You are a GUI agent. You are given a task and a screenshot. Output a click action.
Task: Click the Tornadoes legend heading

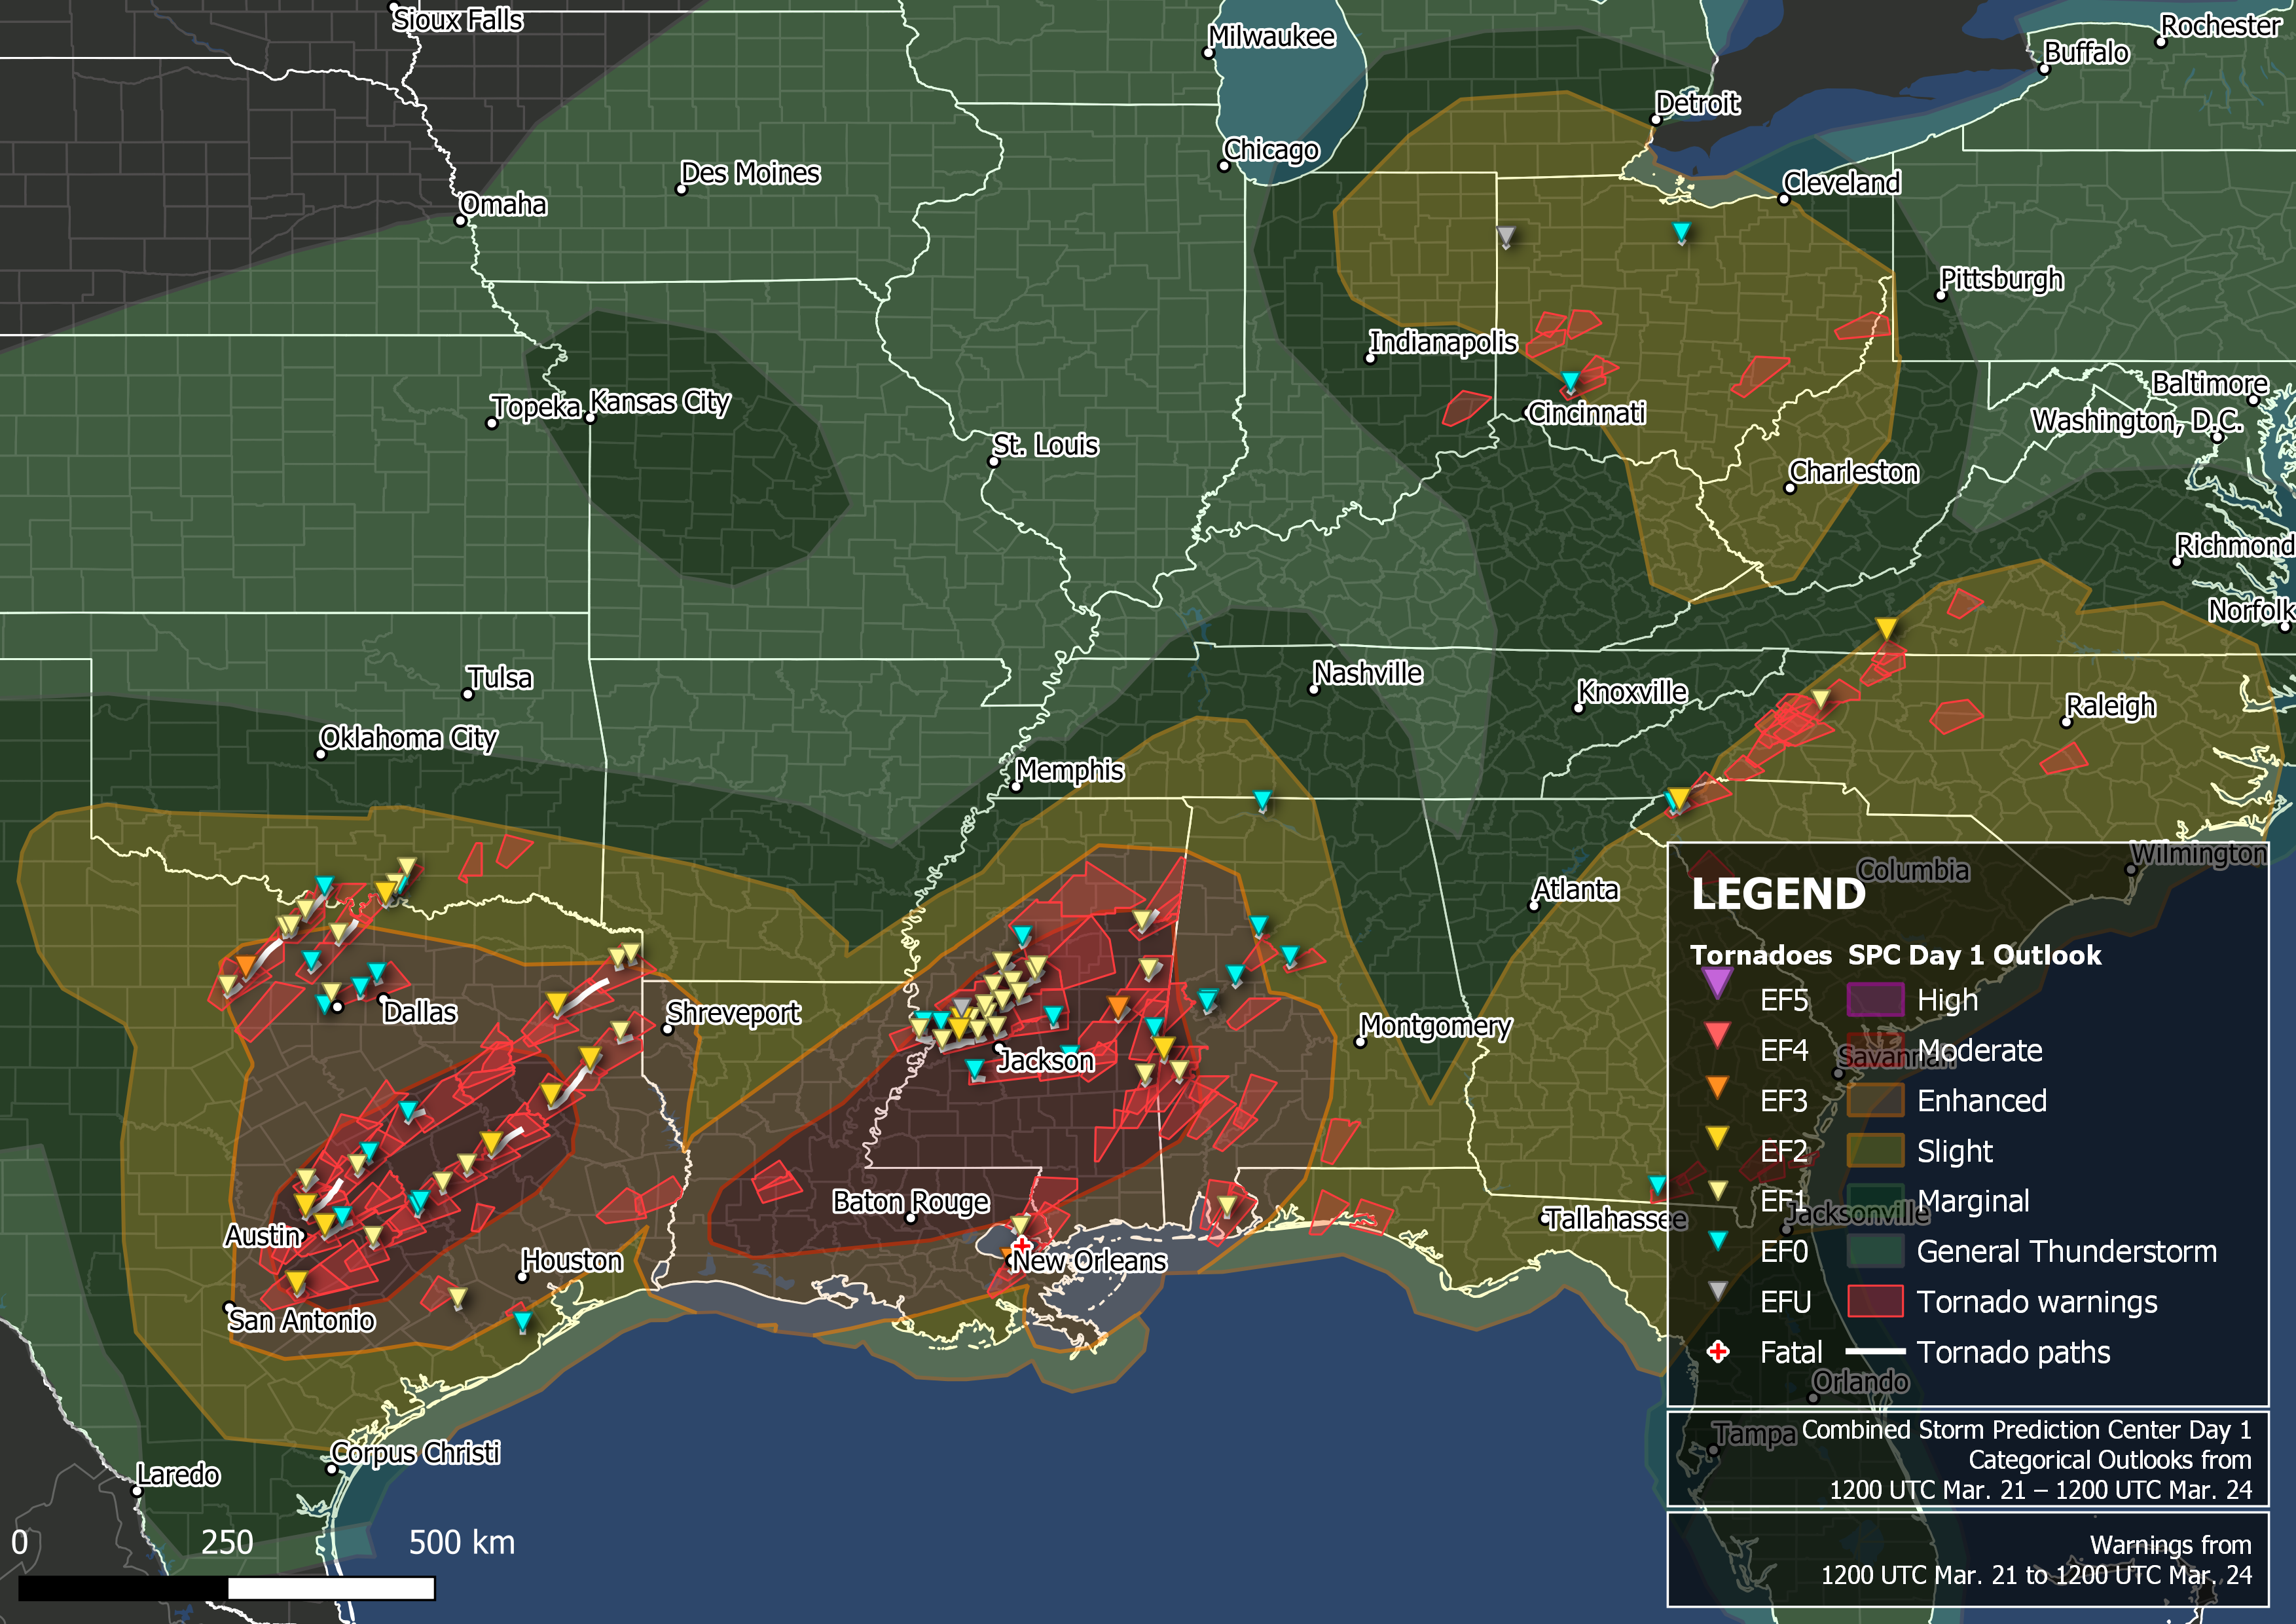tap(1761, 955)
